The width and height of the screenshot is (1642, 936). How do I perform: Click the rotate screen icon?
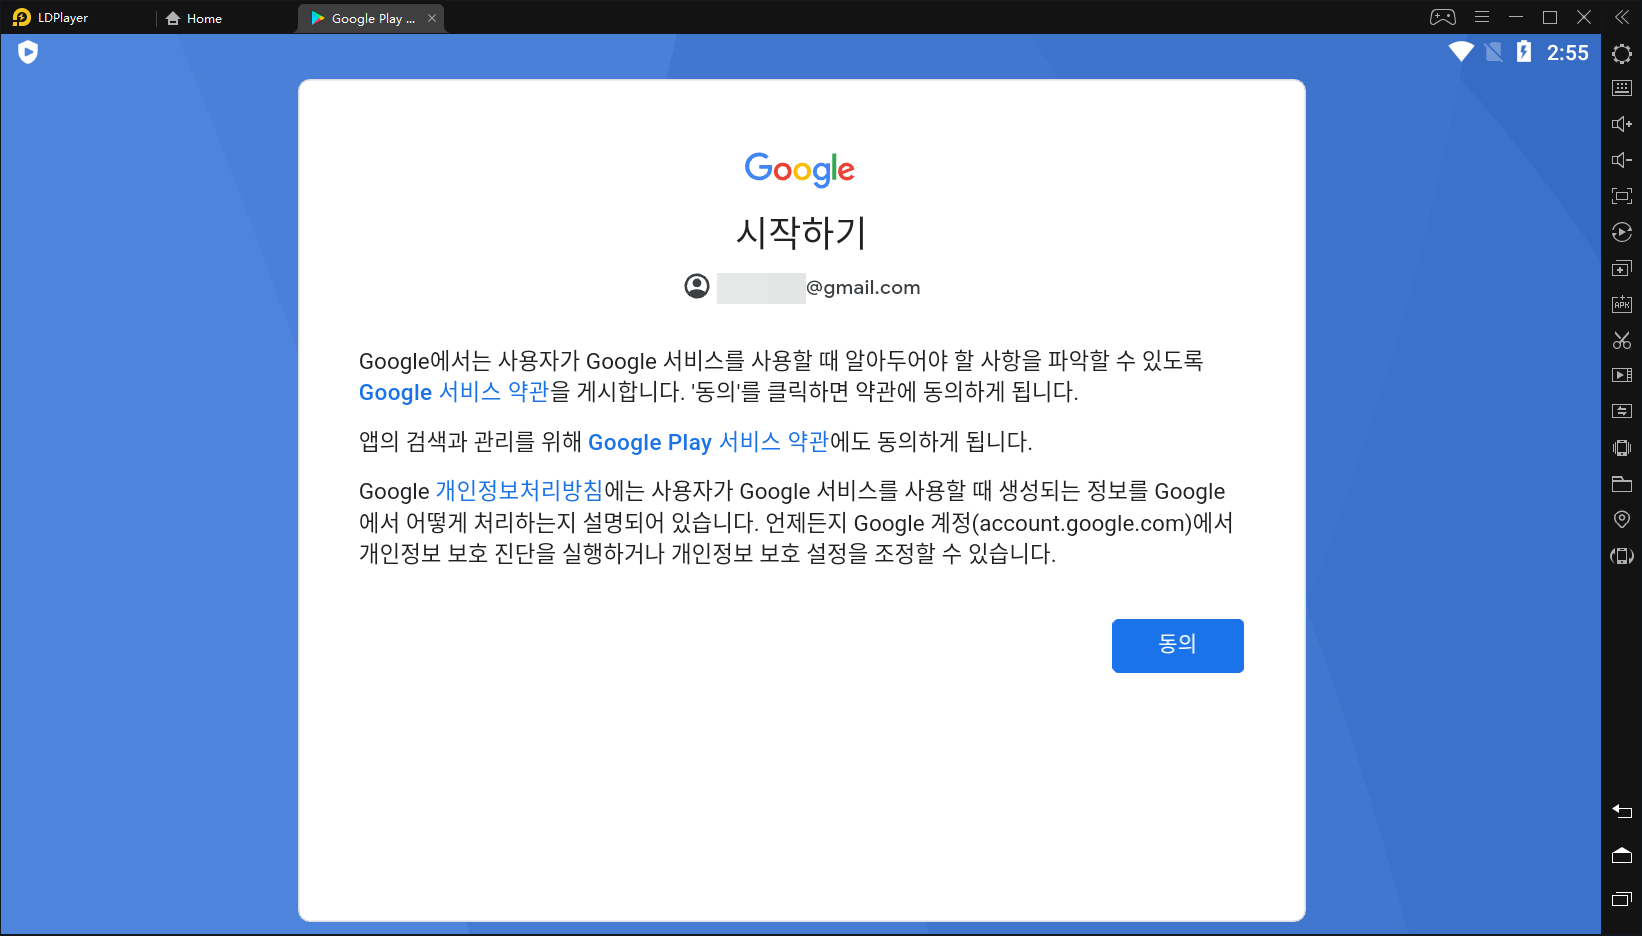1622,556
